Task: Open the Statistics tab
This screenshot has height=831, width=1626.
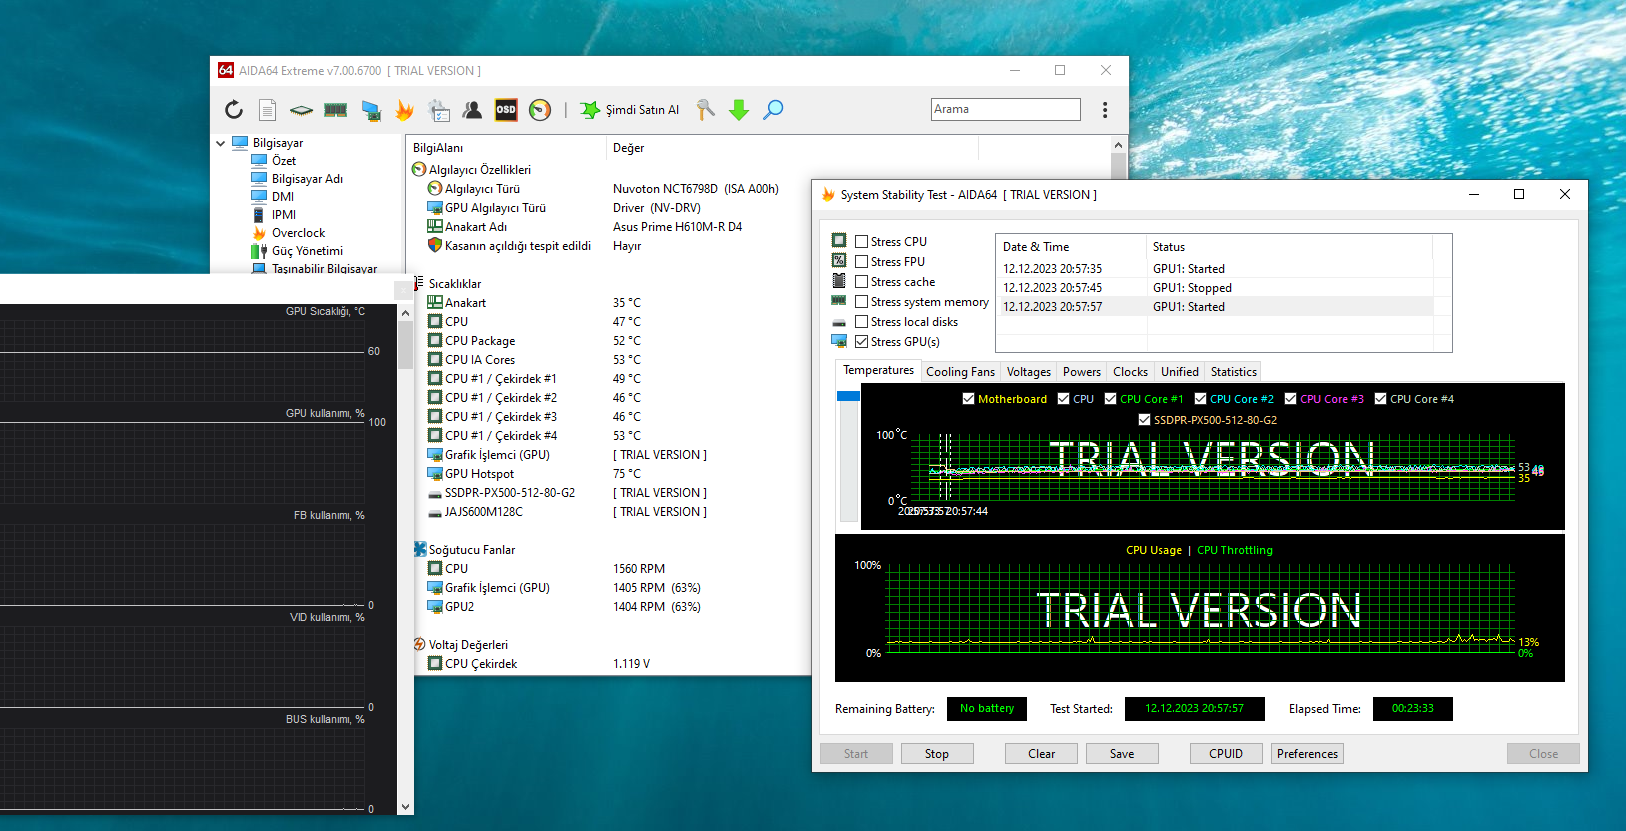Action: [1233, 372]
